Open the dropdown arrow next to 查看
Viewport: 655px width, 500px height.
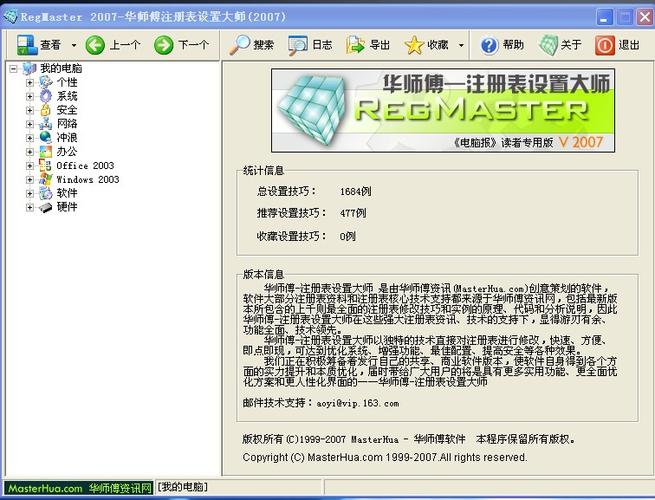point(74,45)
